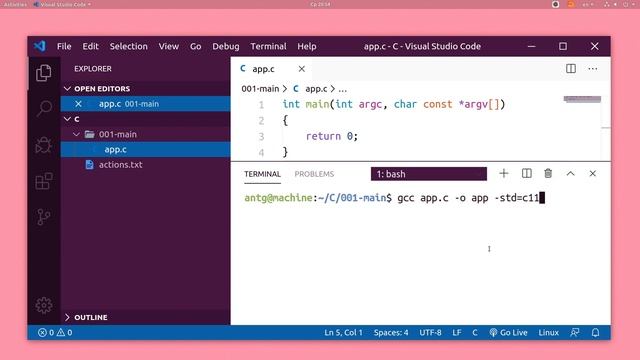Open the File menu
Viewport: 640px width, 360px height.
point(64,46)
